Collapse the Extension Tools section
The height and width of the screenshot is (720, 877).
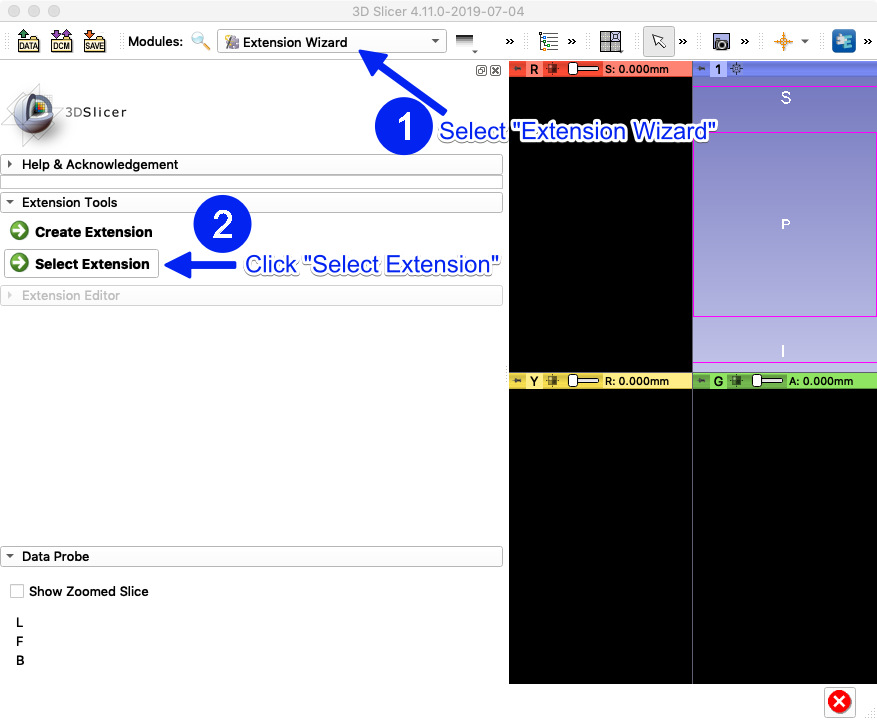pyautogui.click(x=252, y=203)
